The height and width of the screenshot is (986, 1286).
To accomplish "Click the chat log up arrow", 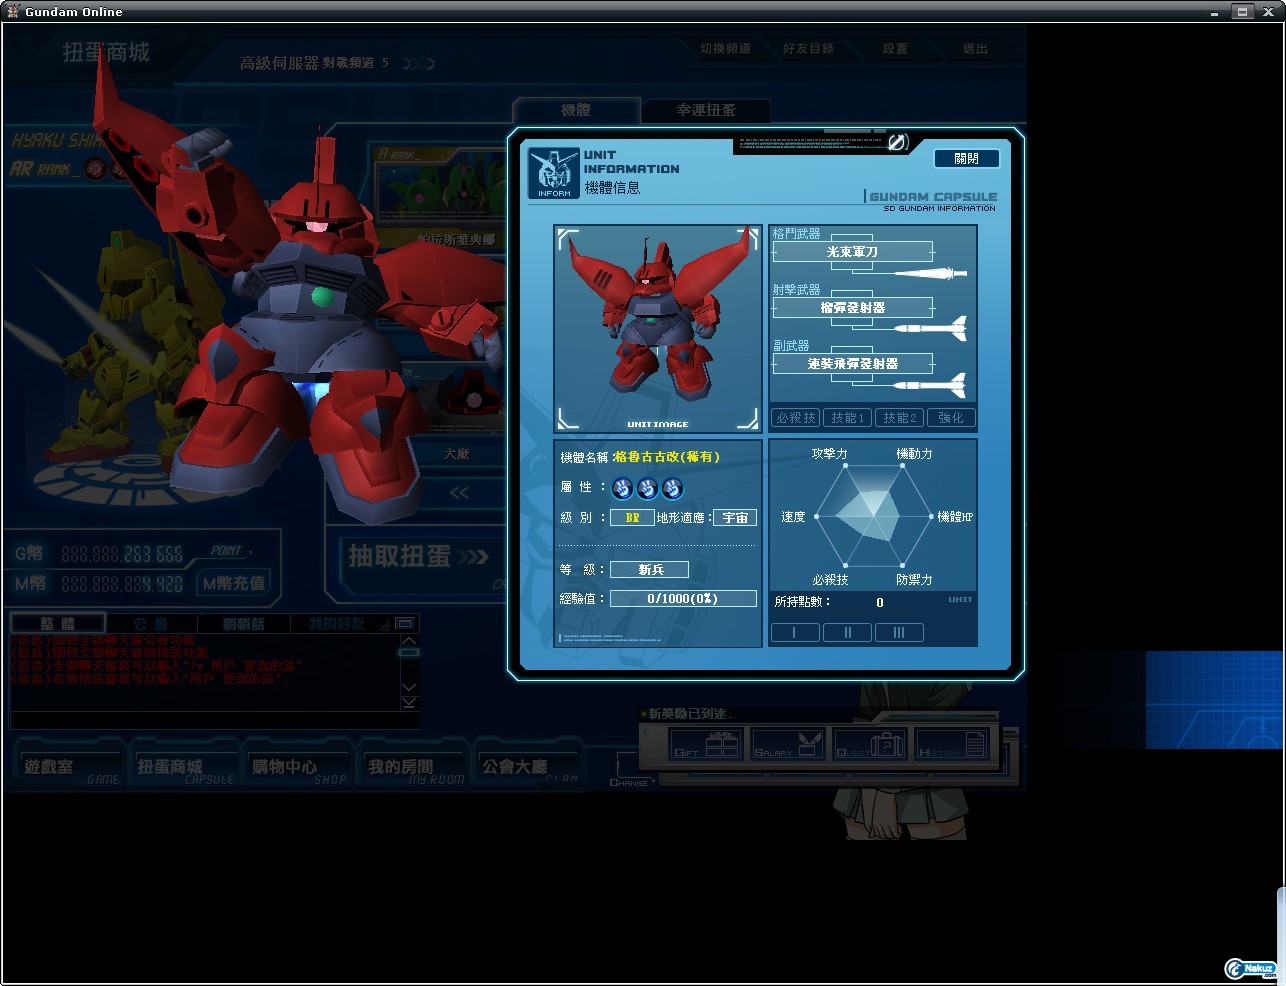I will coord(409,640).
